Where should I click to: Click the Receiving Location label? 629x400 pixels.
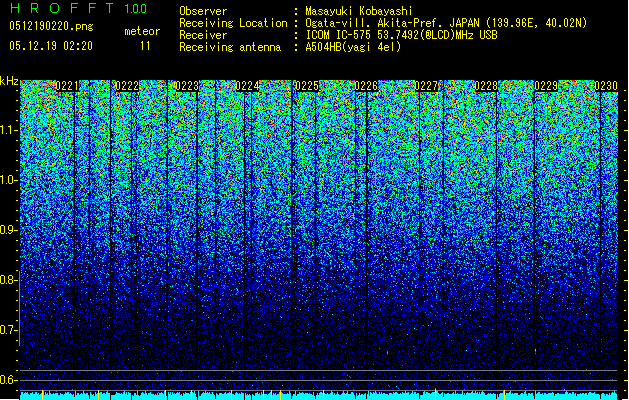click(233, 23)
